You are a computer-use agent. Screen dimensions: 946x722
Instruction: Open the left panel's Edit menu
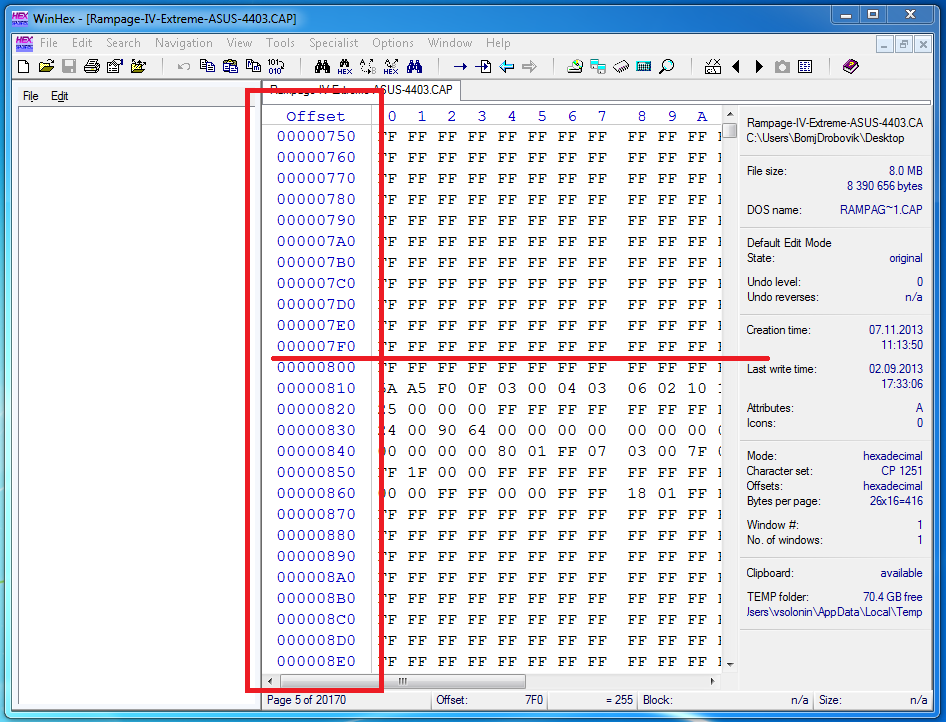pos(59,96)
